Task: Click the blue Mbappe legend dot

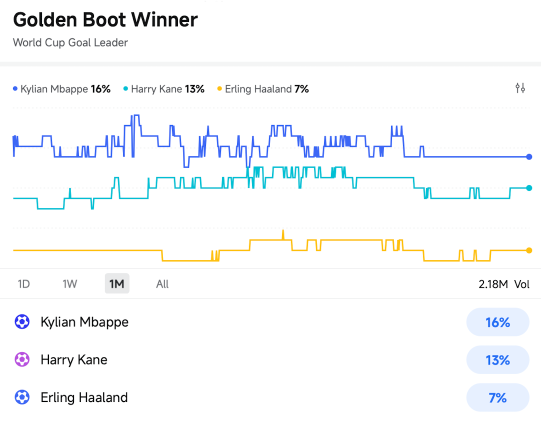Action: [15, 89]
